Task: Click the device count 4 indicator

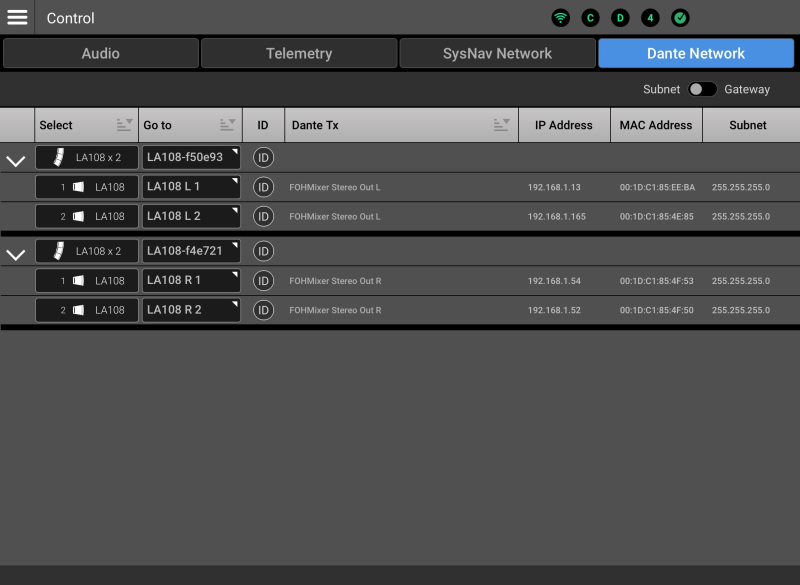Action: click(650, 18)
